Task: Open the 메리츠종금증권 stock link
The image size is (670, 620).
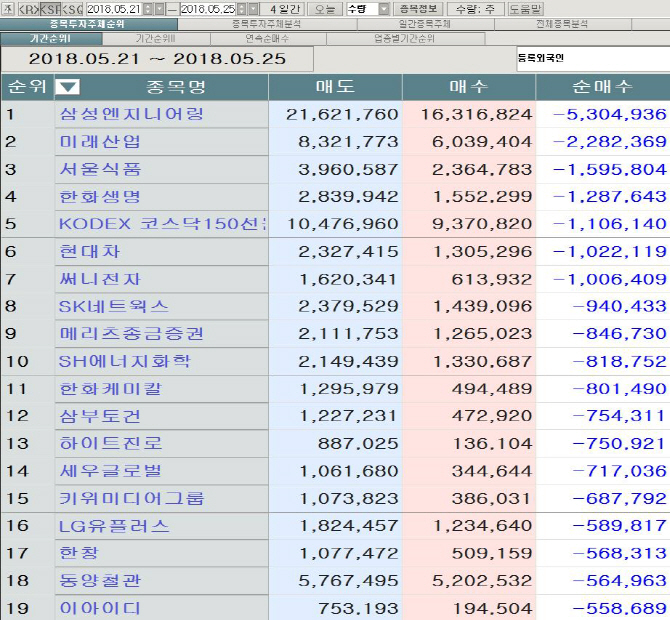Action: 132,334
